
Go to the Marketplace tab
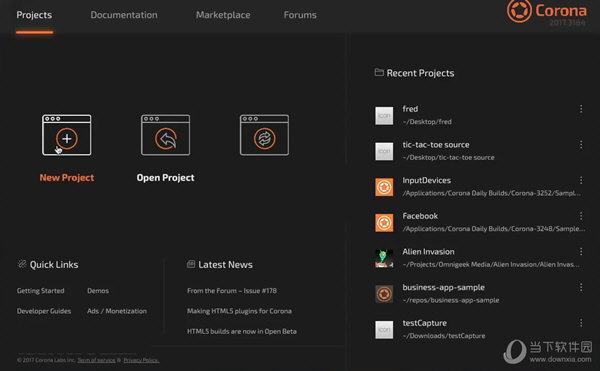pyautogui.click(x=223, y=15)
